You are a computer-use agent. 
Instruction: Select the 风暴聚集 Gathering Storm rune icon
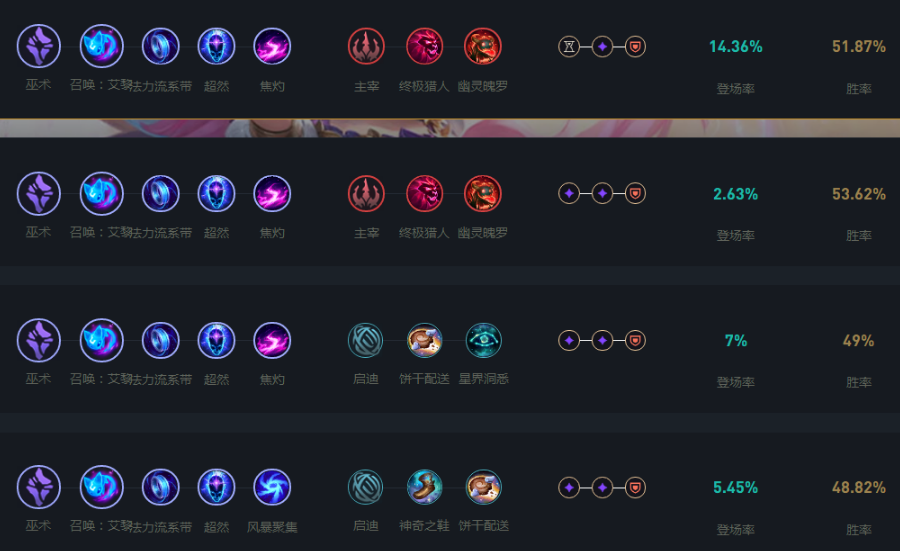click(x=272, y=487)
